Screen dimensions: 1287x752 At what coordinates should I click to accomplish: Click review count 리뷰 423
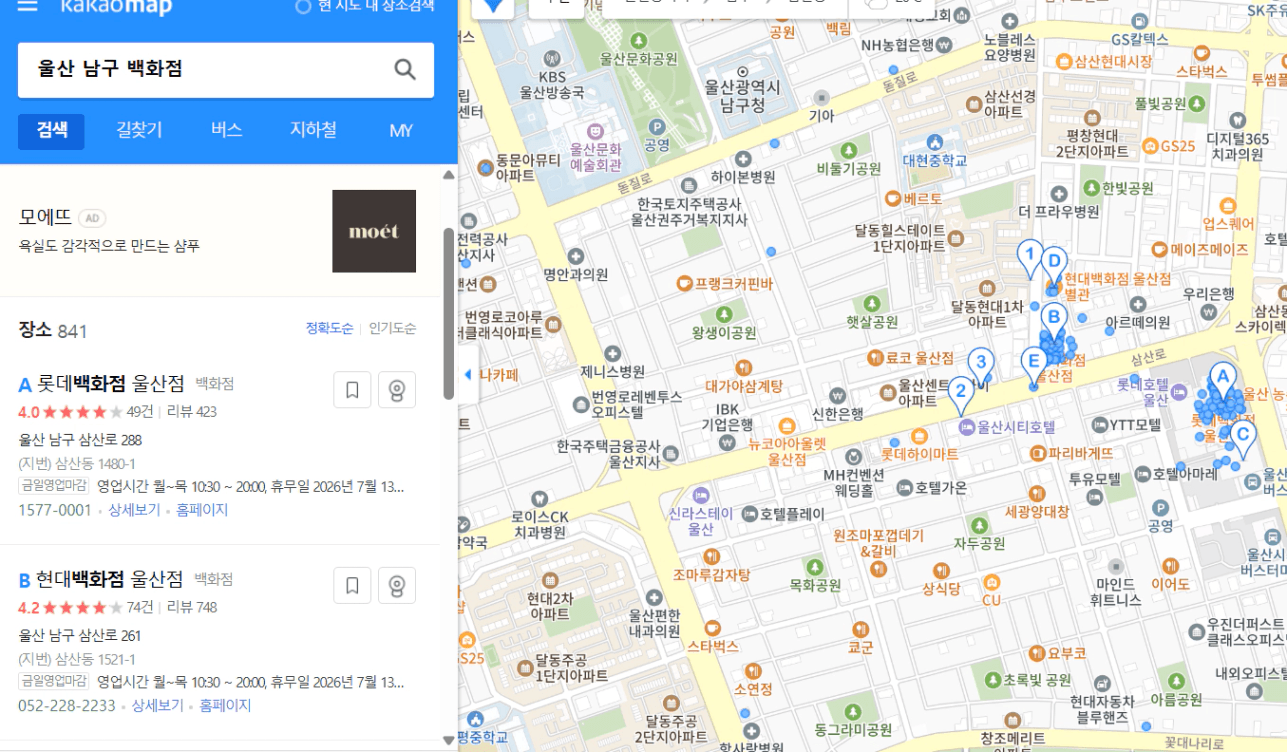point(192,412)
